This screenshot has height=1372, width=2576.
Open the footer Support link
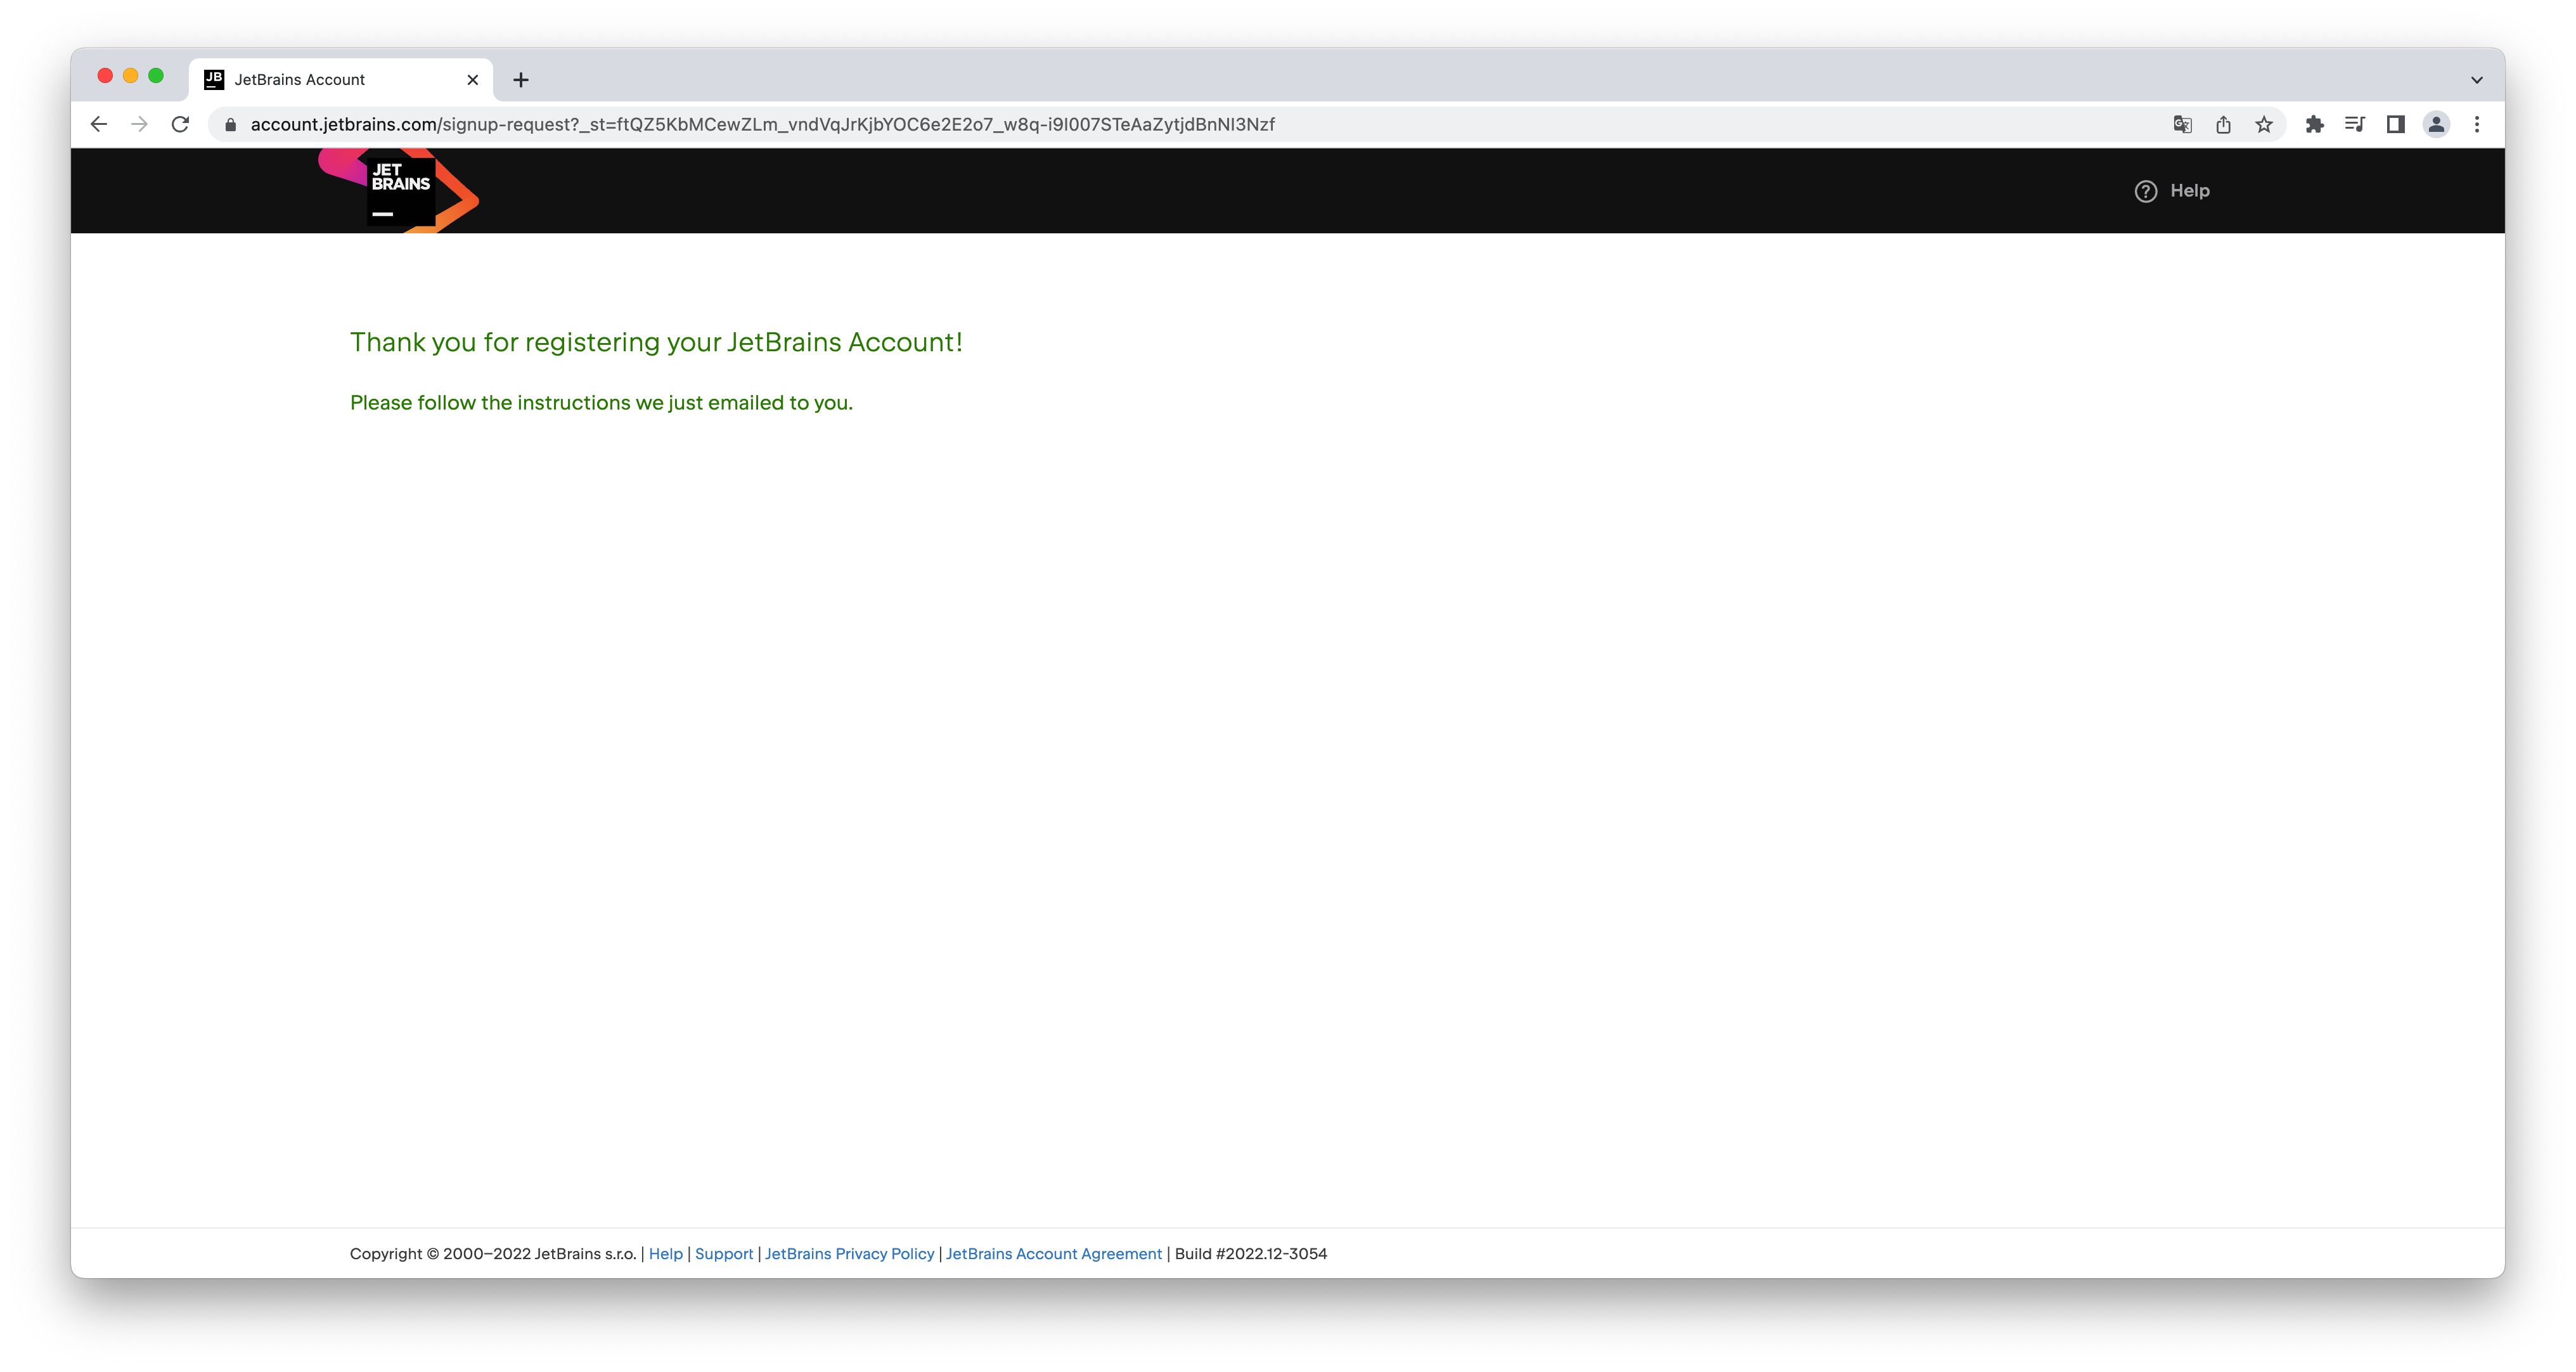point(724,1253)
